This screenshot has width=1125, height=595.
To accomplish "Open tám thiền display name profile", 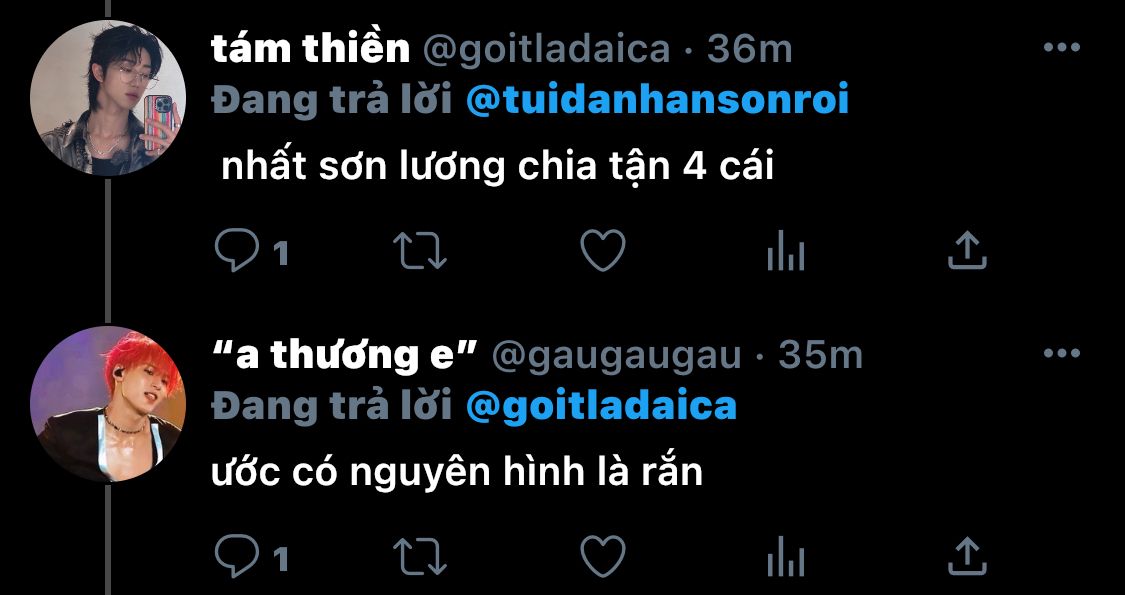I will 310,49.
